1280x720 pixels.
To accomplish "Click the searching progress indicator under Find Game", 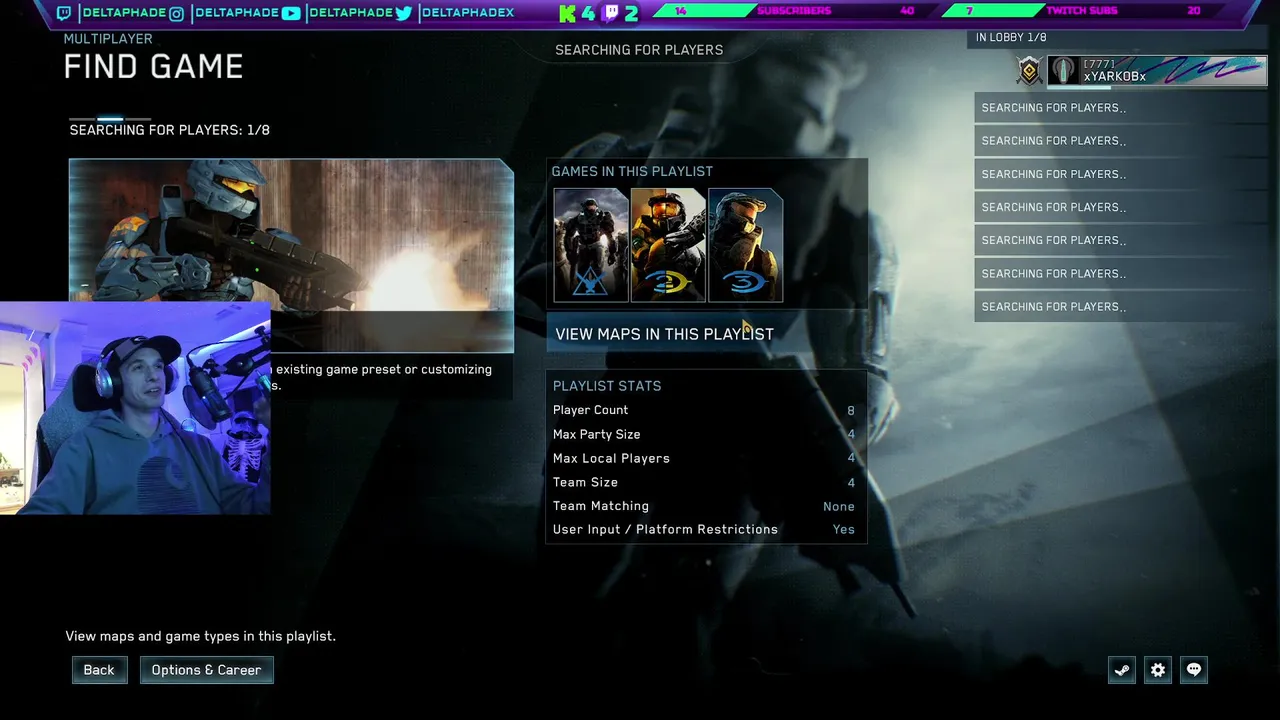I will pyautogui.click(x=110, y=119).
